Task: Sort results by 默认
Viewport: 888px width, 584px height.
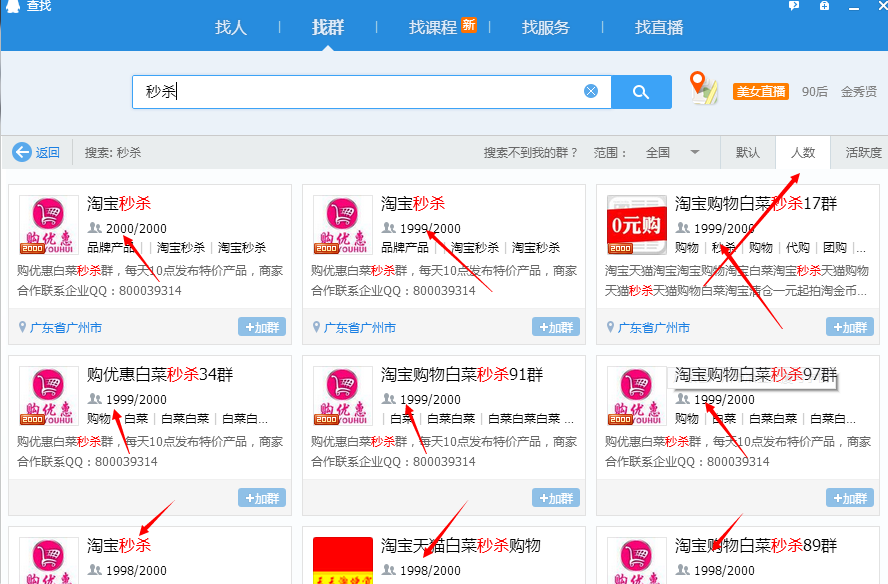Action: (748, 152)
